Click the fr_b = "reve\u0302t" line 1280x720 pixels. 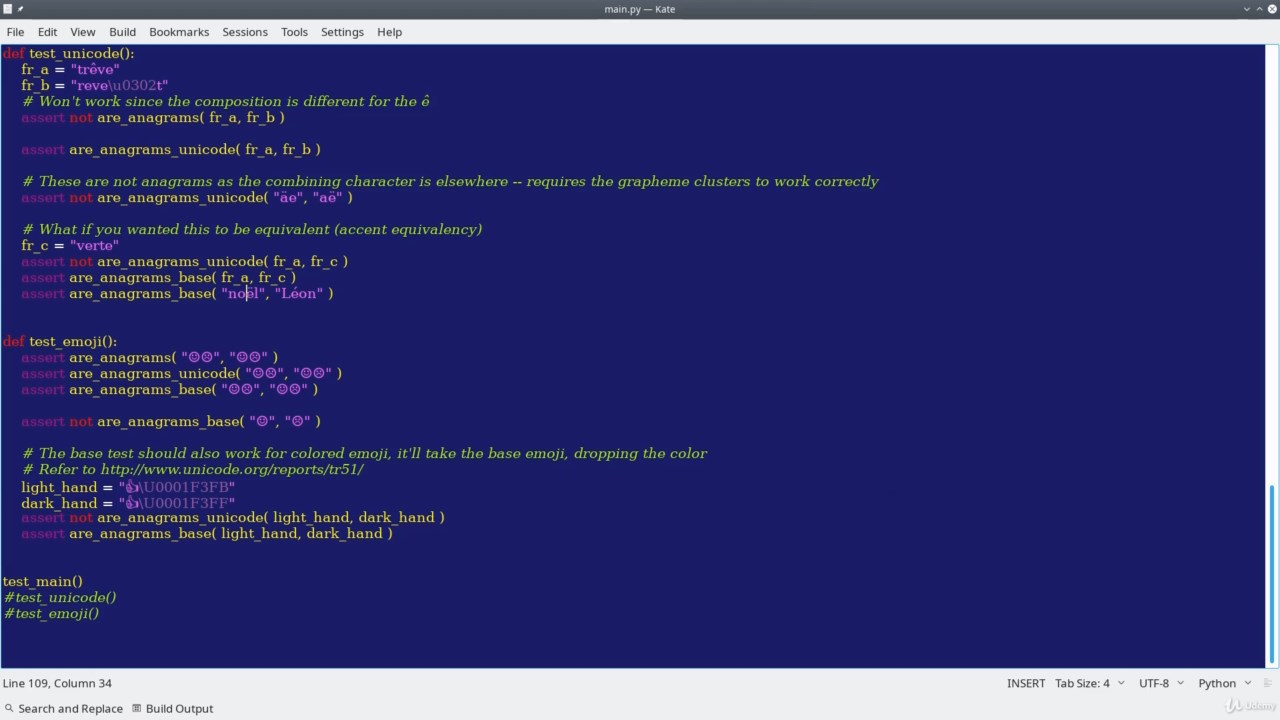[94, 85]
